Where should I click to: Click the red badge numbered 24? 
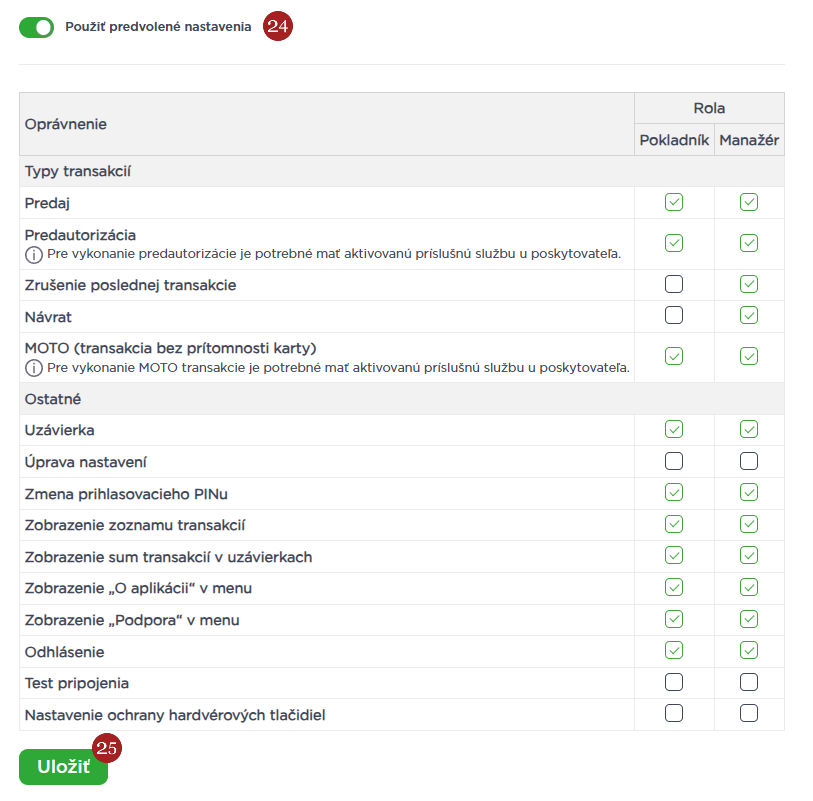pyautogui.click(x=277, y=27)
